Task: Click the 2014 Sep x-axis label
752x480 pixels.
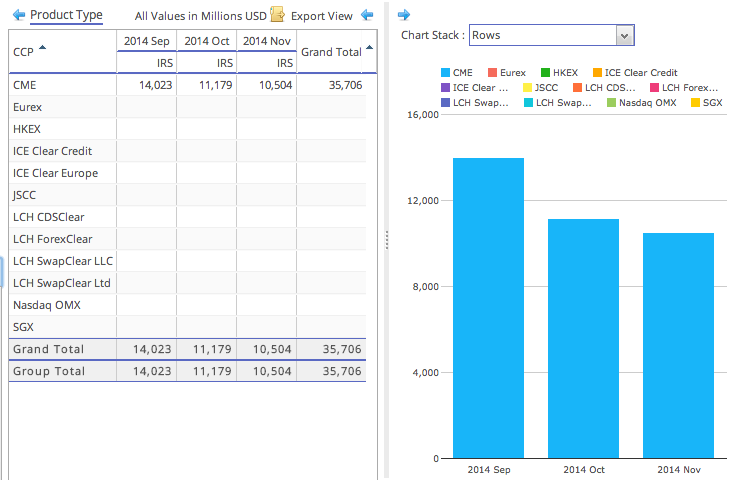Action: 489,469
